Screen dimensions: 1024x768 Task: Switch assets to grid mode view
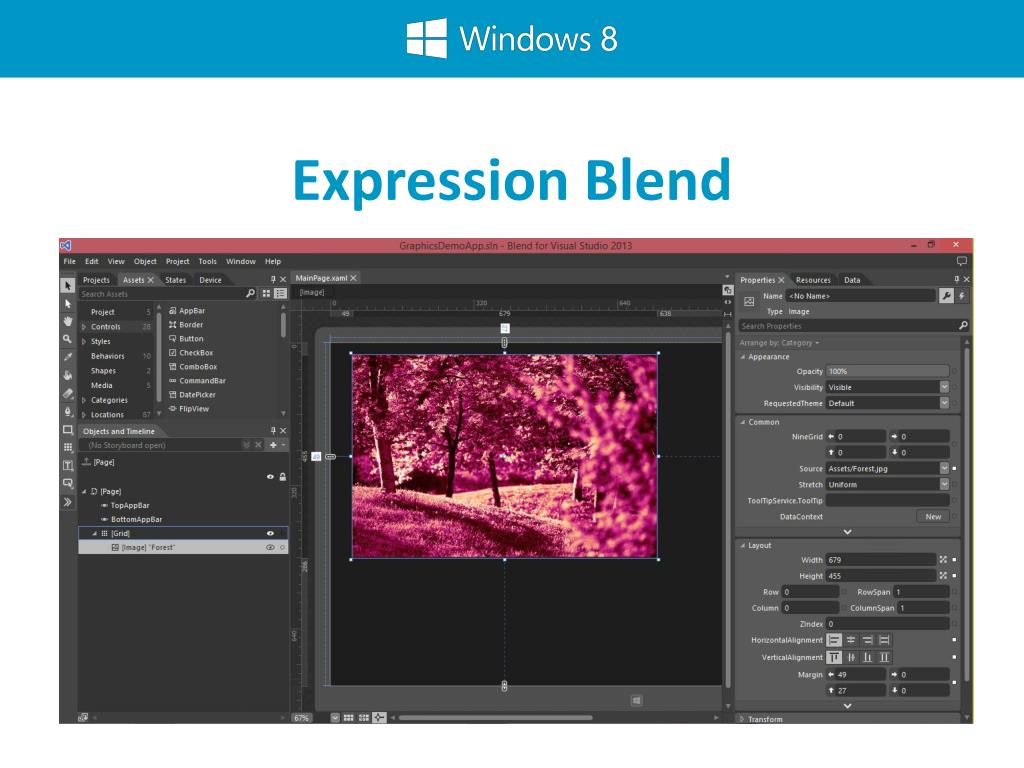click(266, 294)
